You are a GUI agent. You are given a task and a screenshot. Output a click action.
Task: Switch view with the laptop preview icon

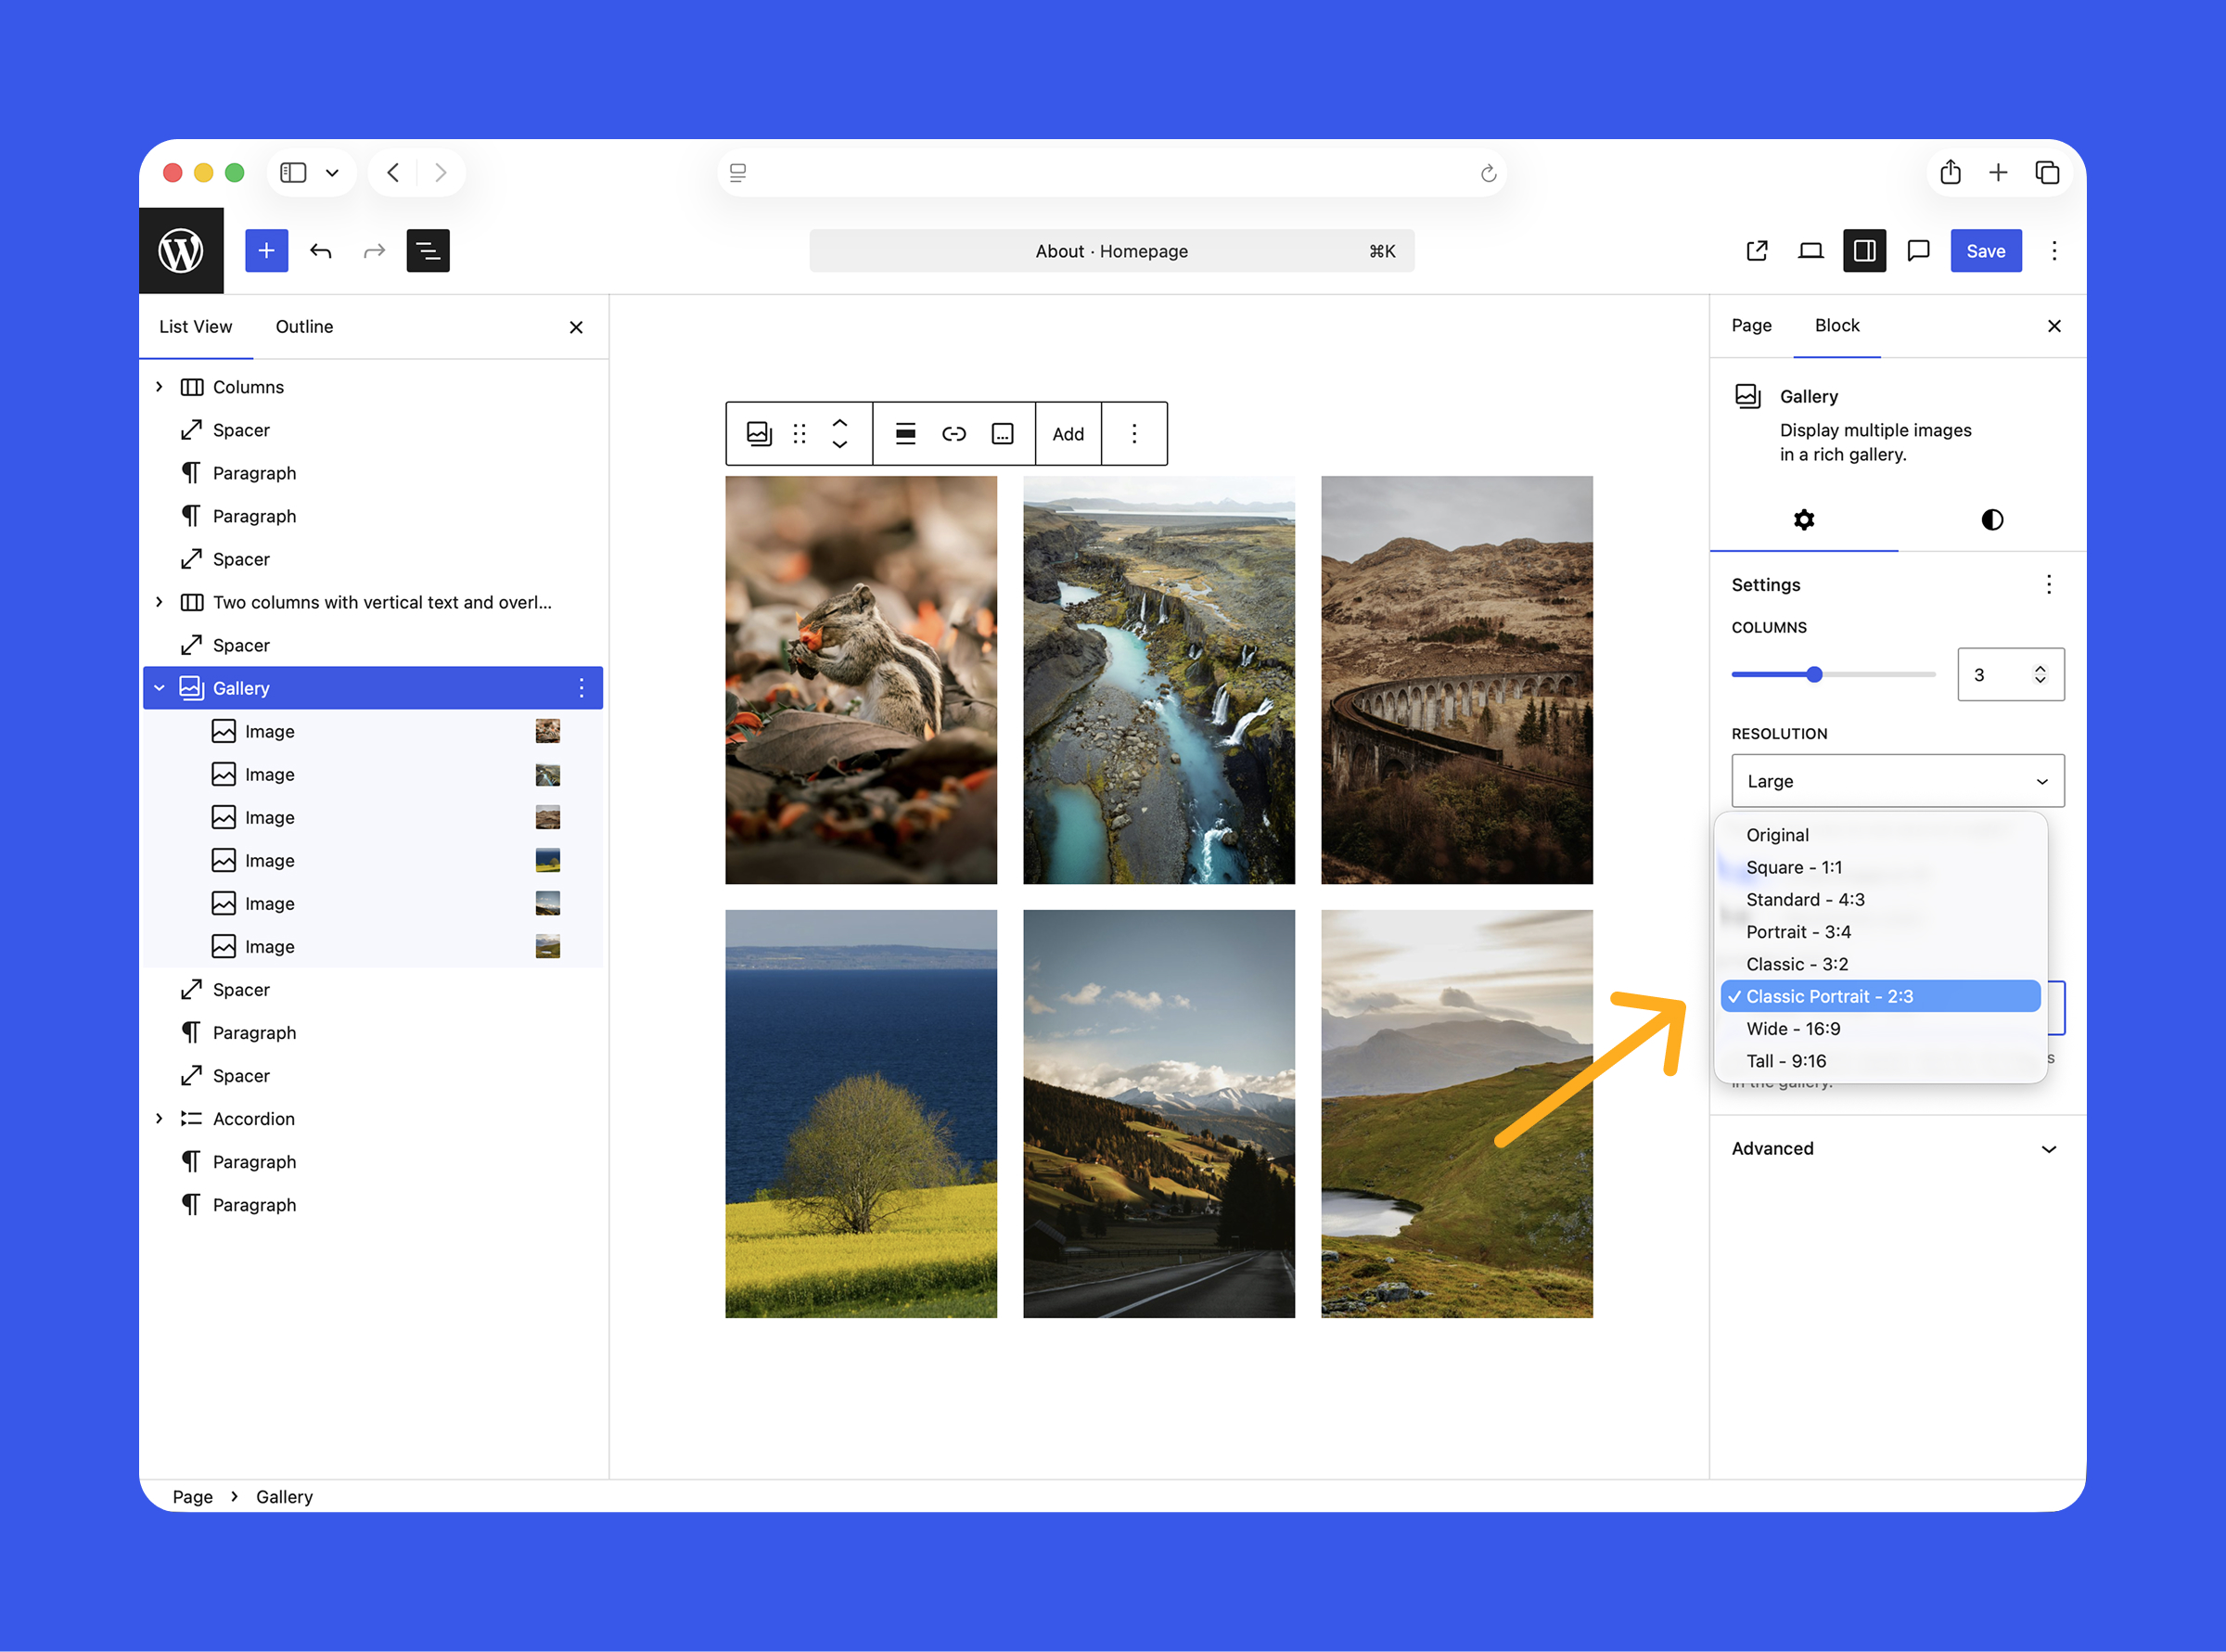click(1811, 251)
